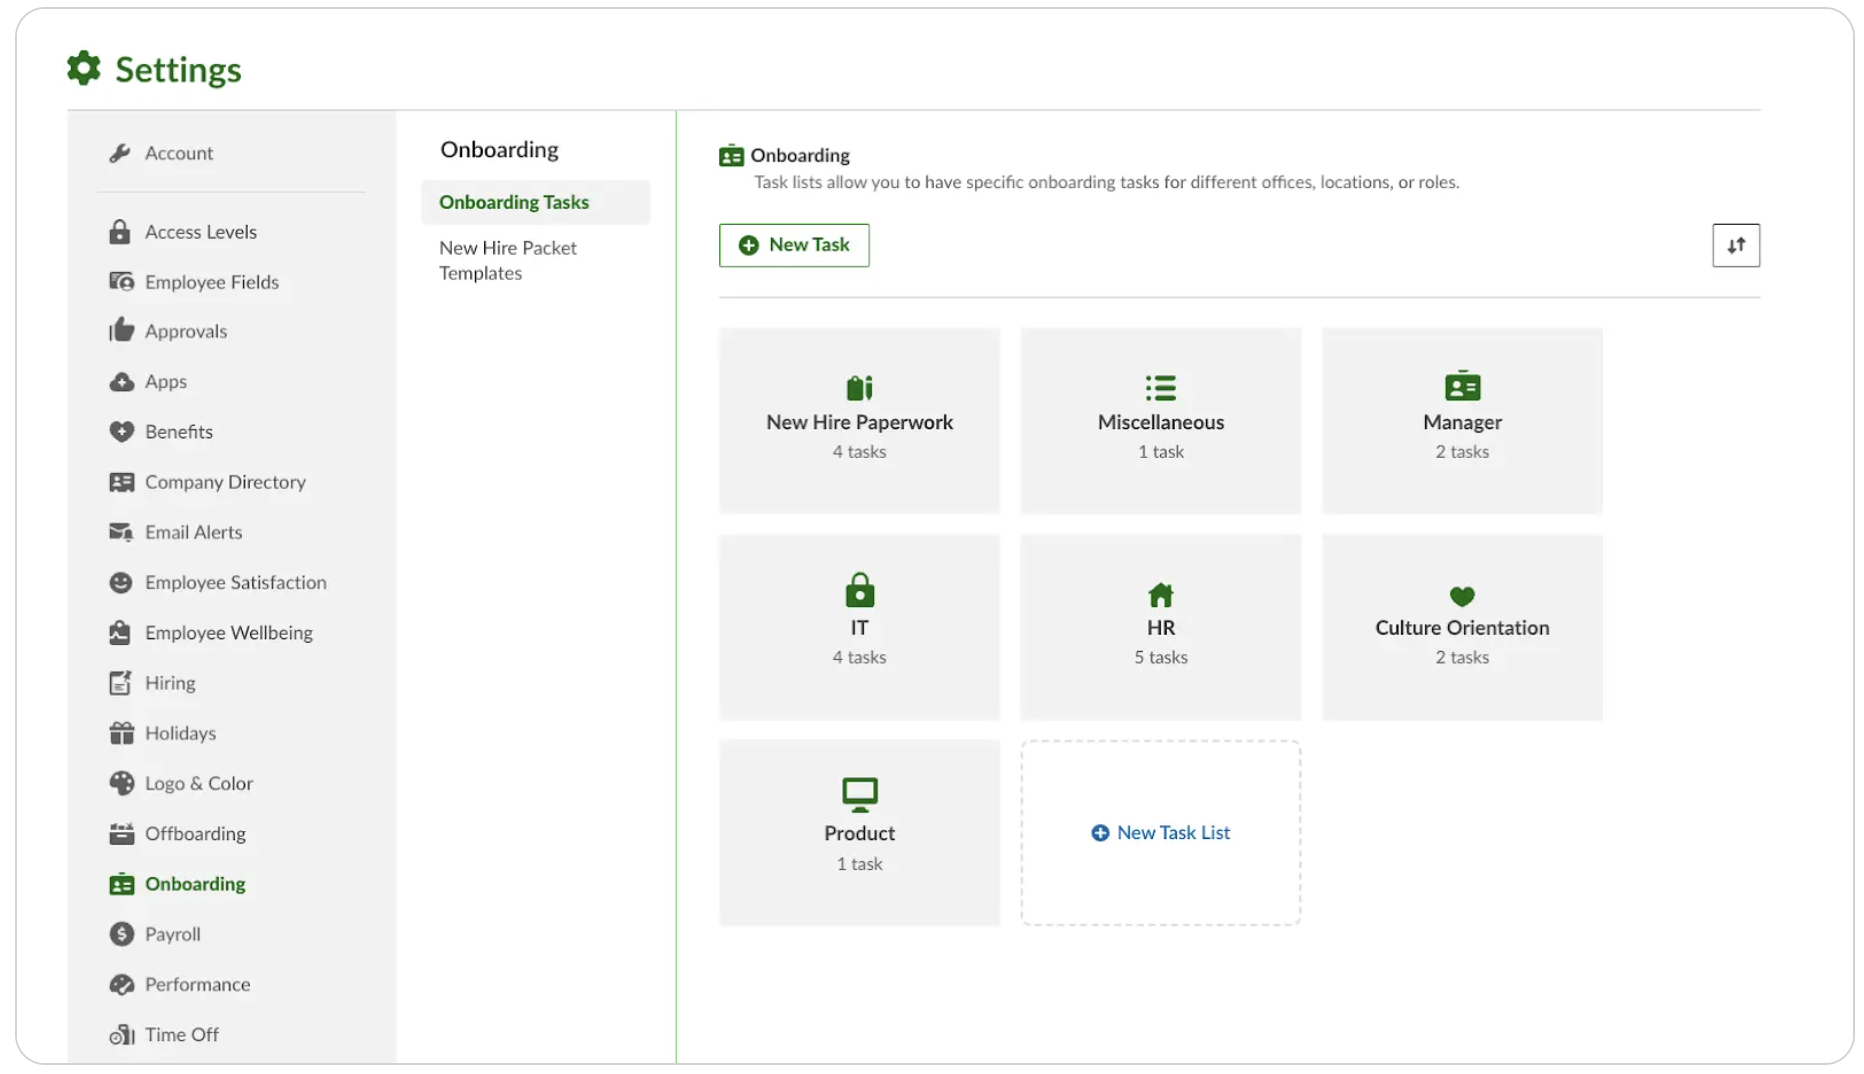Click the Approvals thumbs-up icon
This screenshot has width=1864, height=1074.
[120, 331]
